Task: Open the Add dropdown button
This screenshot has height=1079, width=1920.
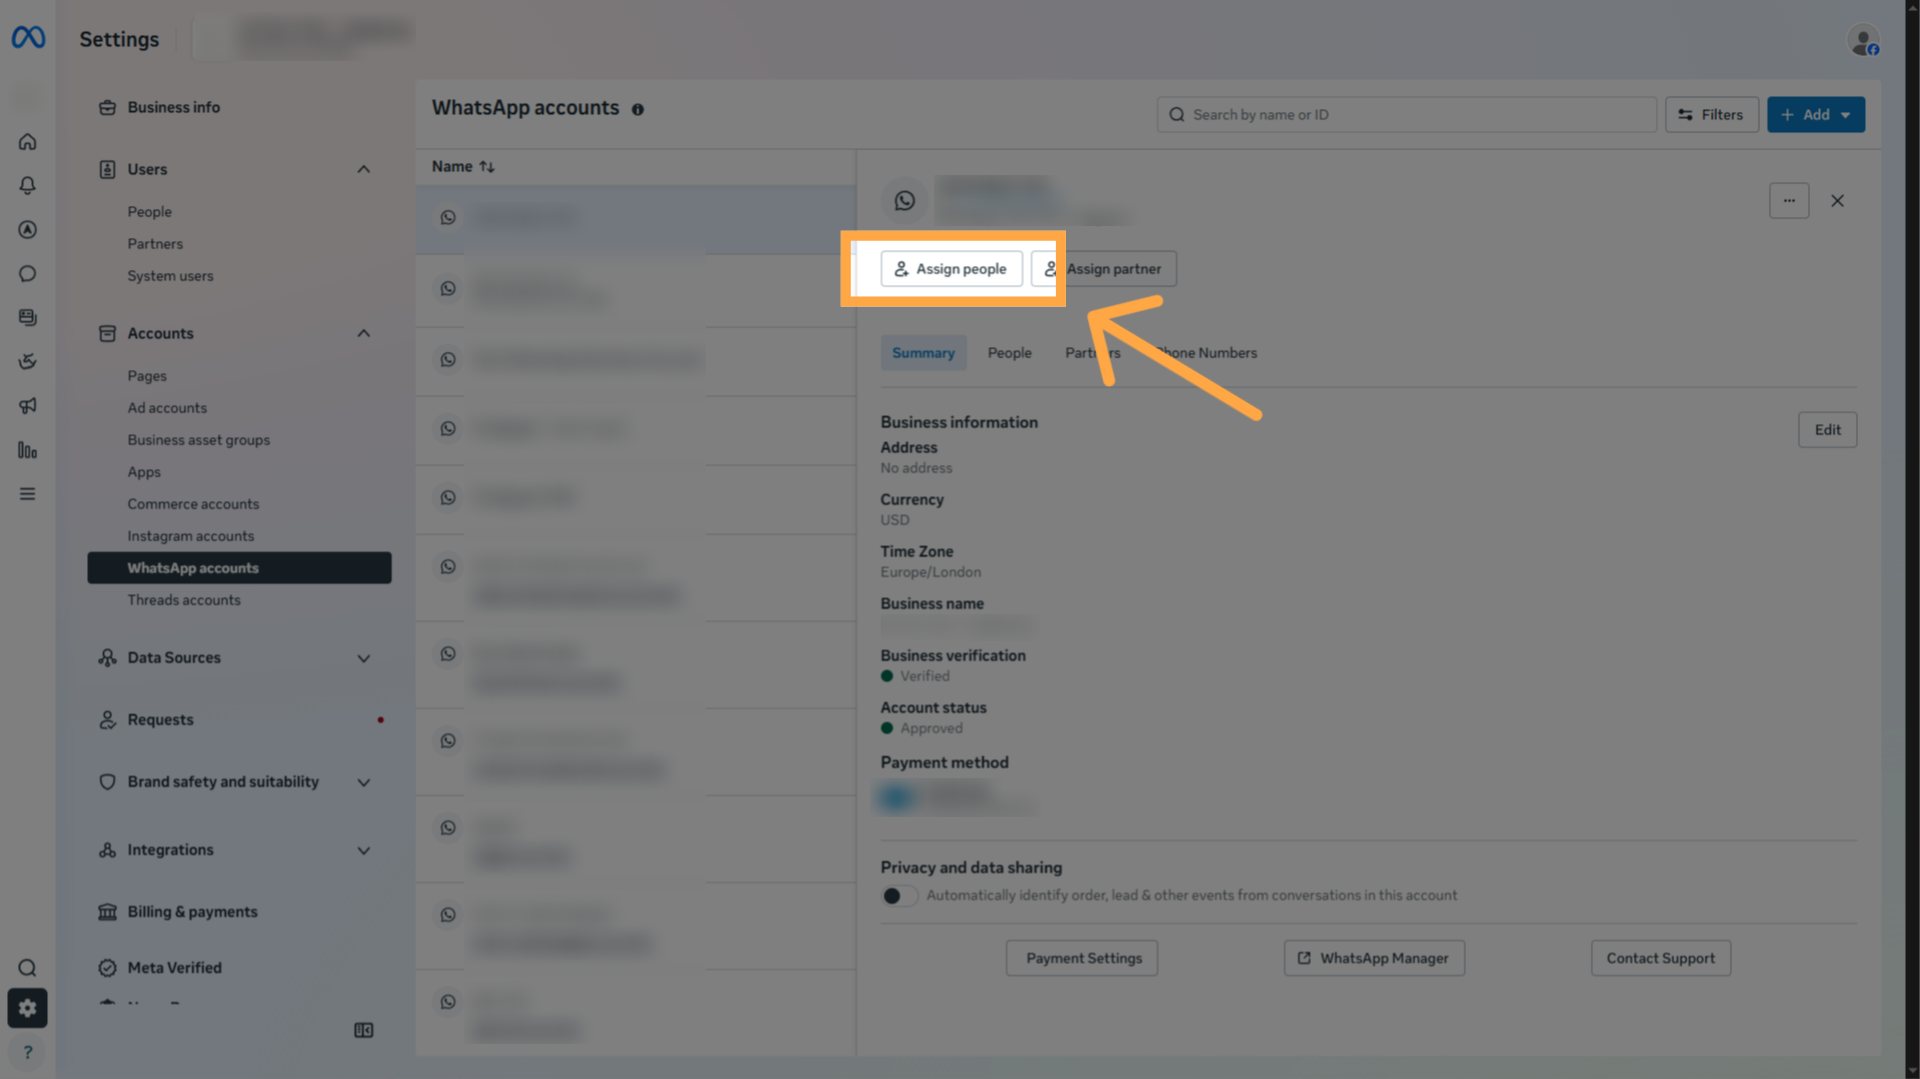Action: (x=1816, y=115)
